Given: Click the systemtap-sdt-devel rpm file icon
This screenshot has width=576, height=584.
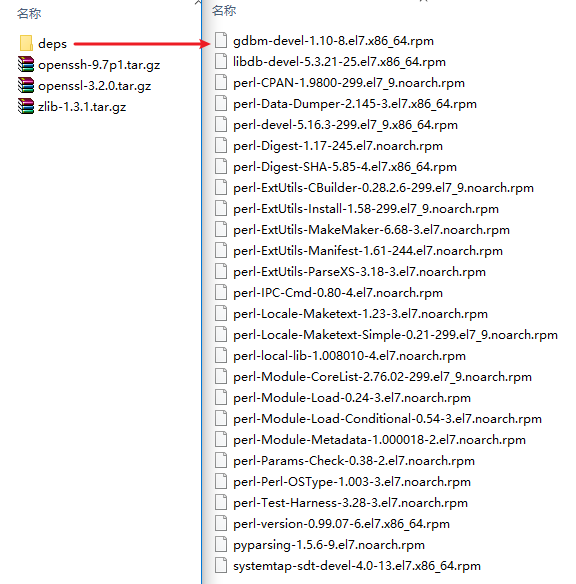Looking at the screenshot, I should point(221,565).
